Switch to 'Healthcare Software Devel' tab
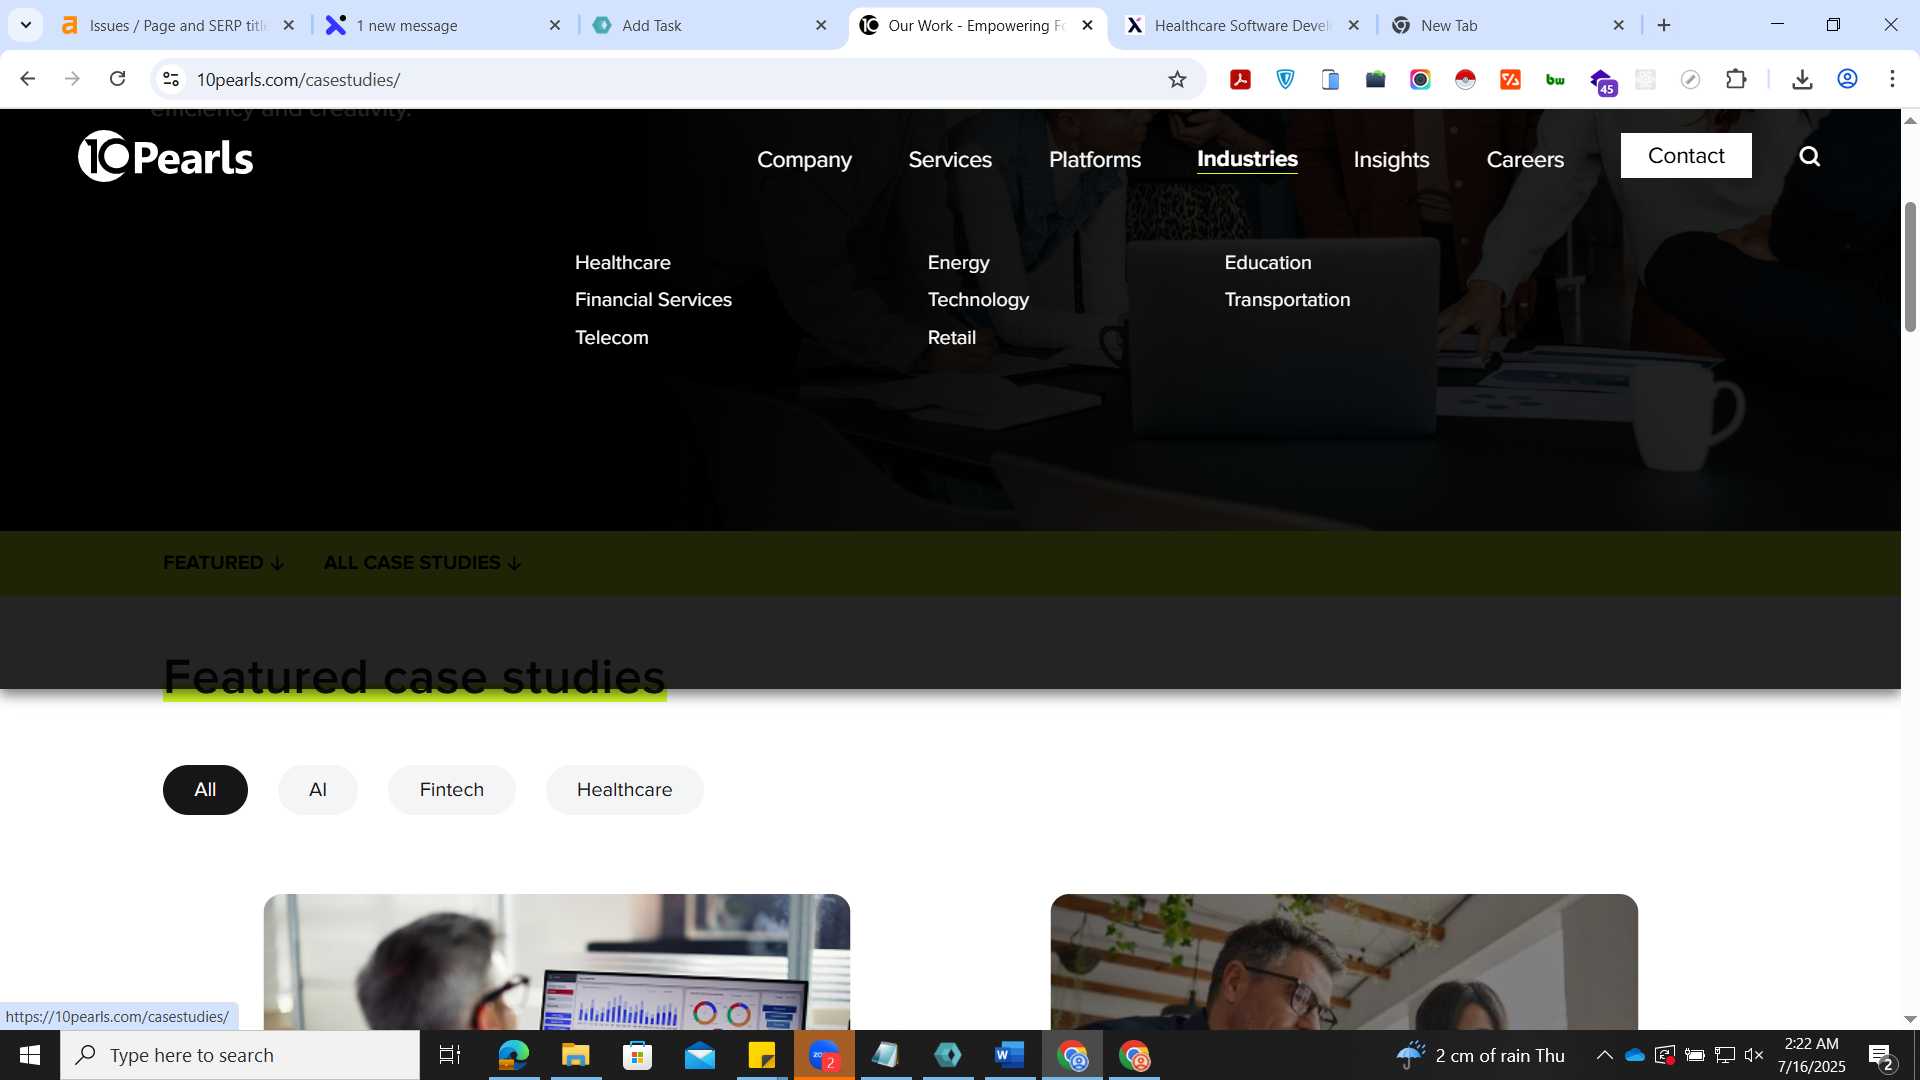This screenshot has height=1080, width=1920. [1242, 25]
